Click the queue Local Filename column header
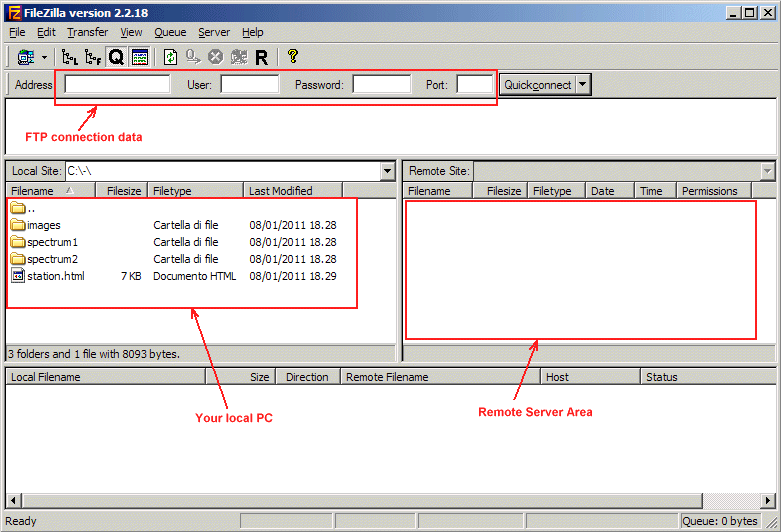 (105, 377)
